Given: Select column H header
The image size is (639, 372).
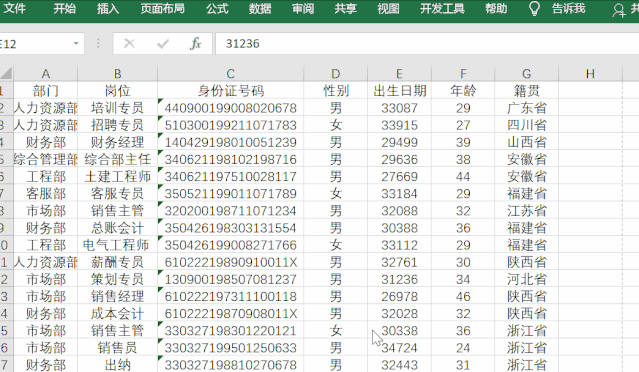Looking at the screenshot, I should coord(590,74).
